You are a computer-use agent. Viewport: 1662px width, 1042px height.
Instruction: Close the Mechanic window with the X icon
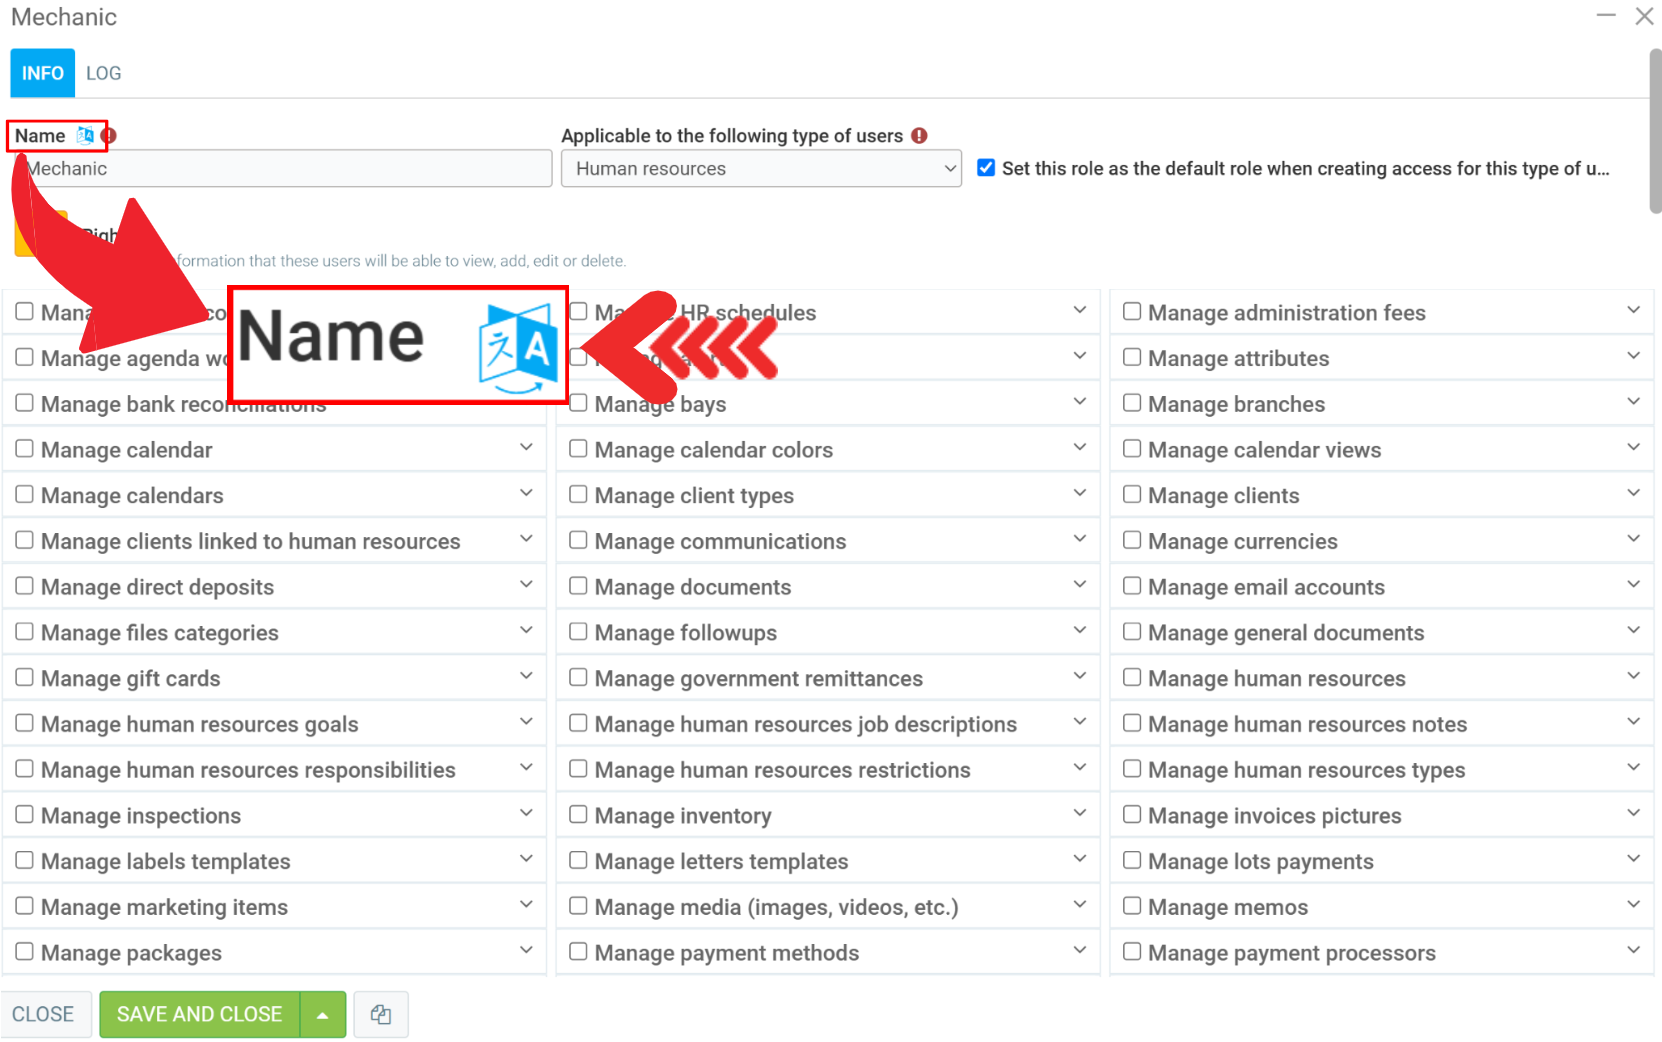pos(1644,17)
